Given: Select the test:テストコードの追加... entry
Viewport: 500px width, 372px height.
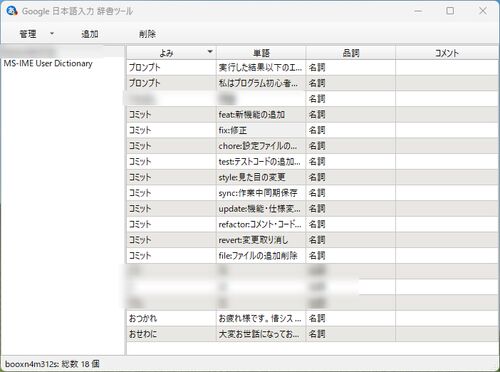Looking at the screenshot, I should tap(261, 161).
